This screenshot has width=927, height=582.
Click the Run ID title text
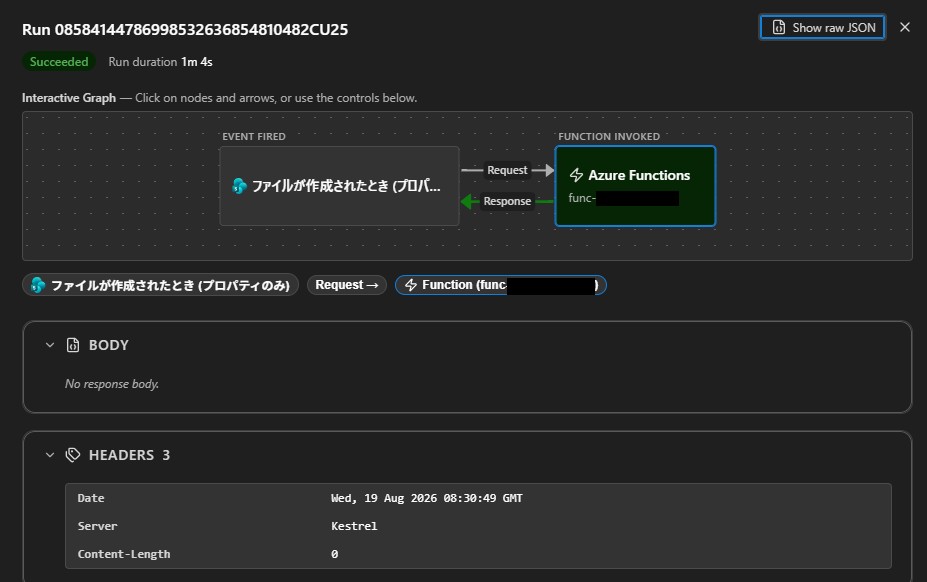coord(185,30)
